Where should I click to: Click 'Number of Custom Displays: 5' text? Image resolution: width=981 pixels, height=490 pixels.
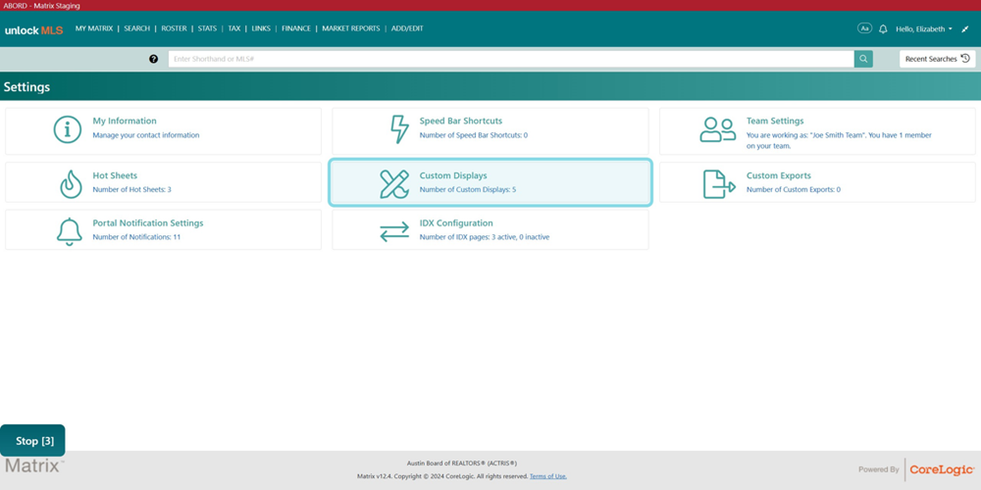(x=468, y=189)
